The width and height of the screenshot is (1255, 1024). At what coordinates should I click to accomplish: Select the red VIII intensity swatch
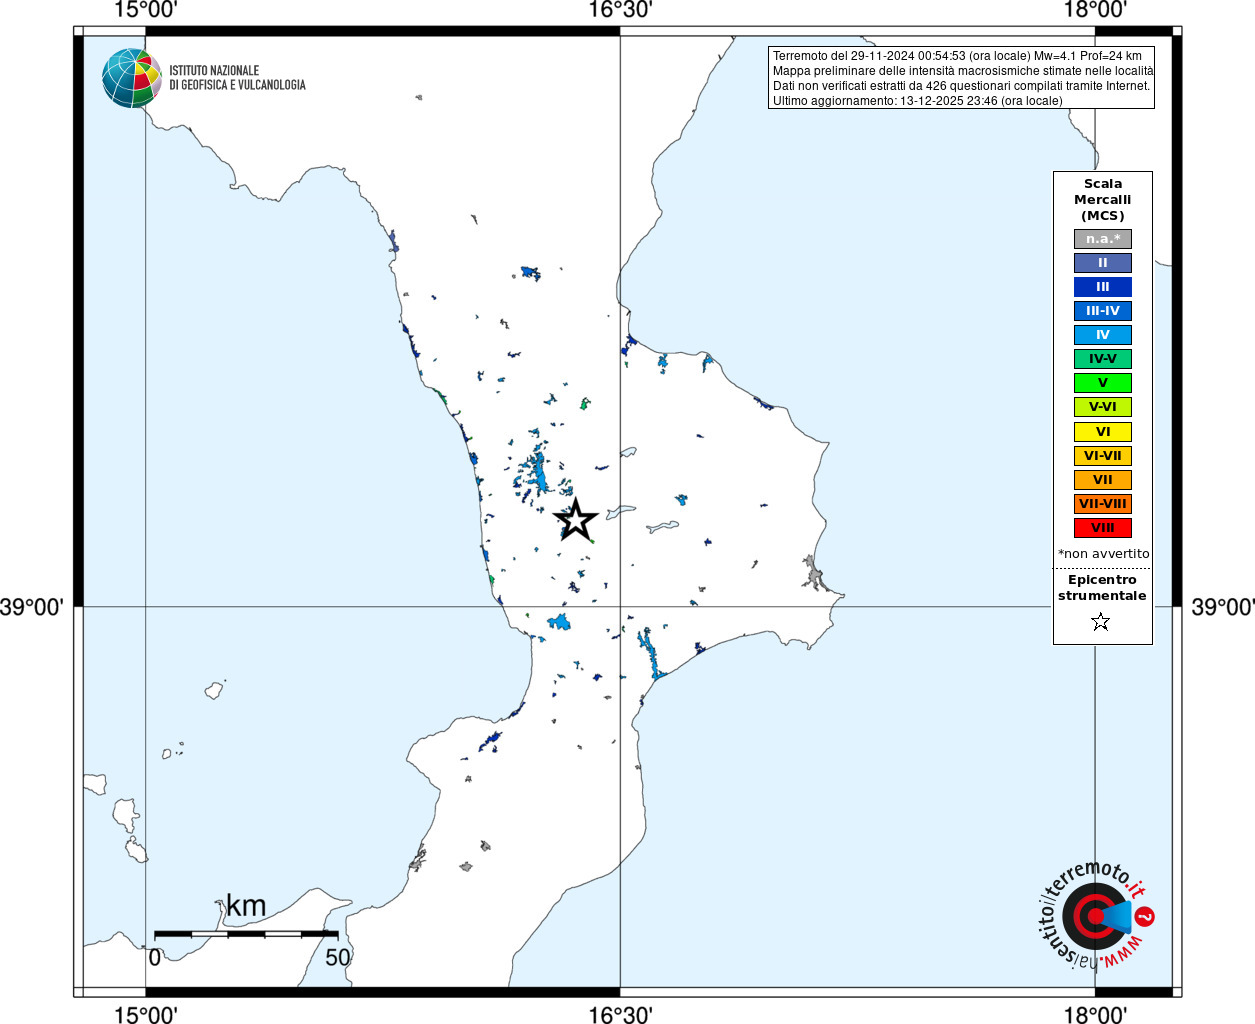1102,528
